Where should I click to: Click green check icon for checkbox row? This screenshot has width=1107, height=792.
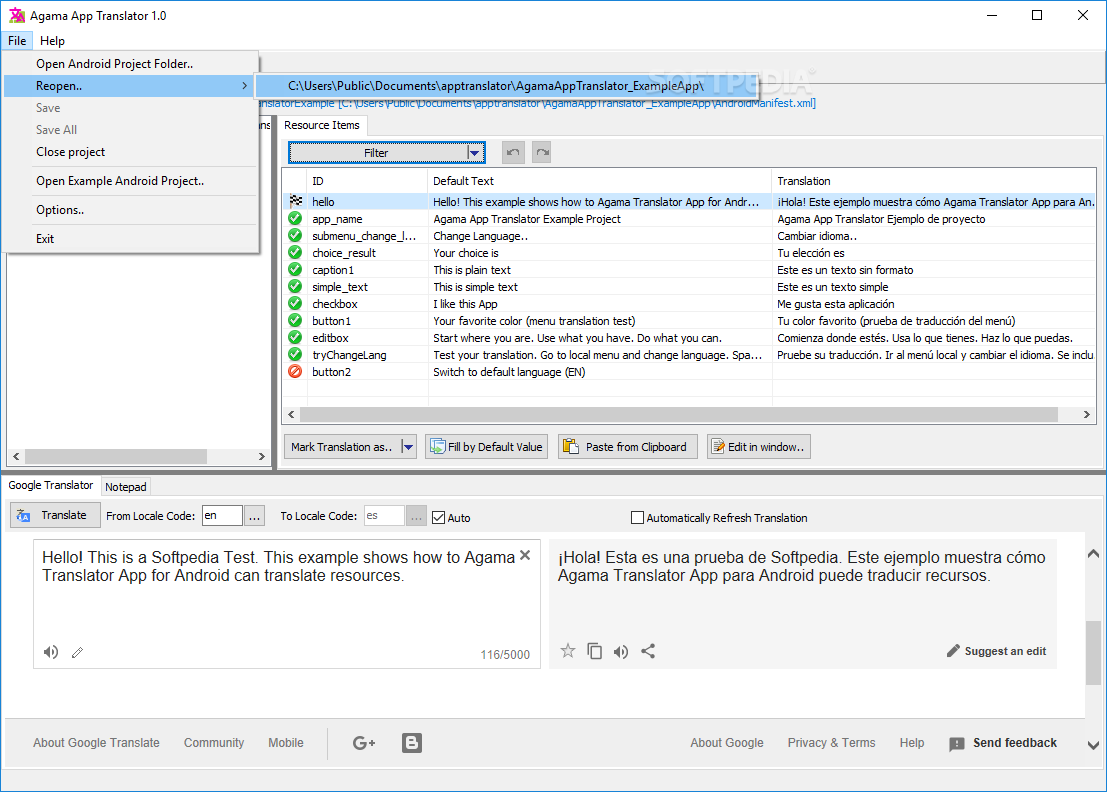click(295, 304)
